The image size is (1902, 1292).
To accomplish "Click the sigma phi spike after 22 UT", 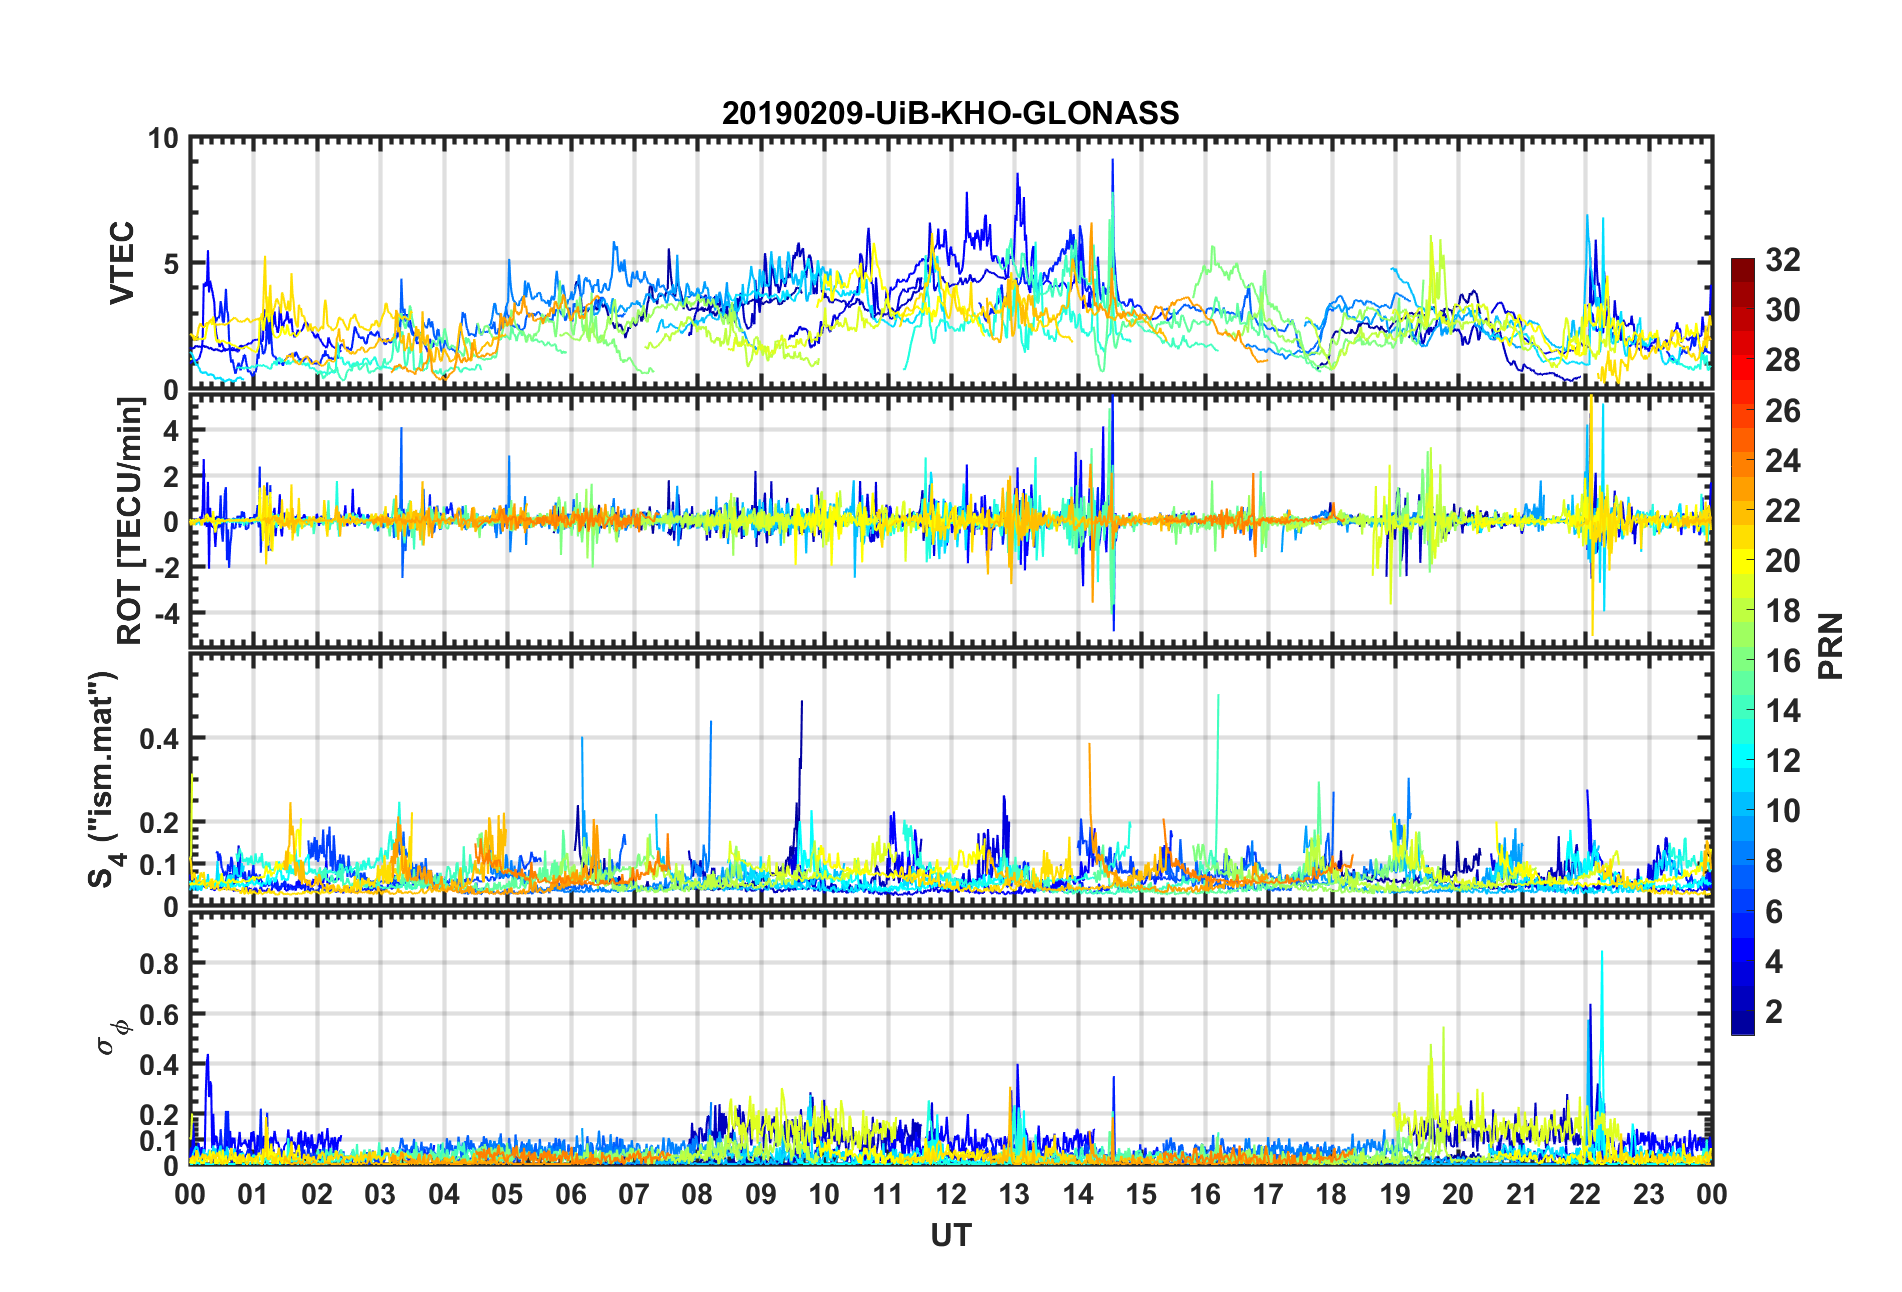I will pyautogui.click(x=1602, y=953).
